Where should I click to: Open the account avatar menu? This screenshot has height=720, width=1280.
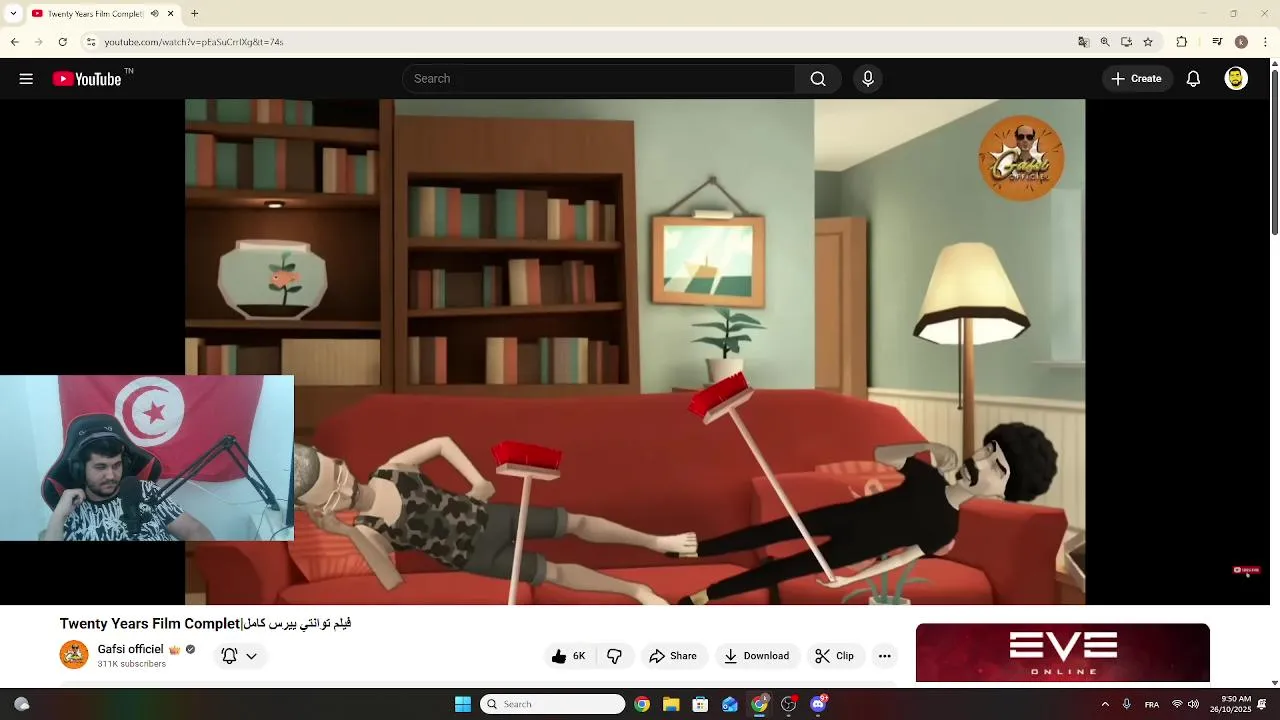tap(1236, 79)
